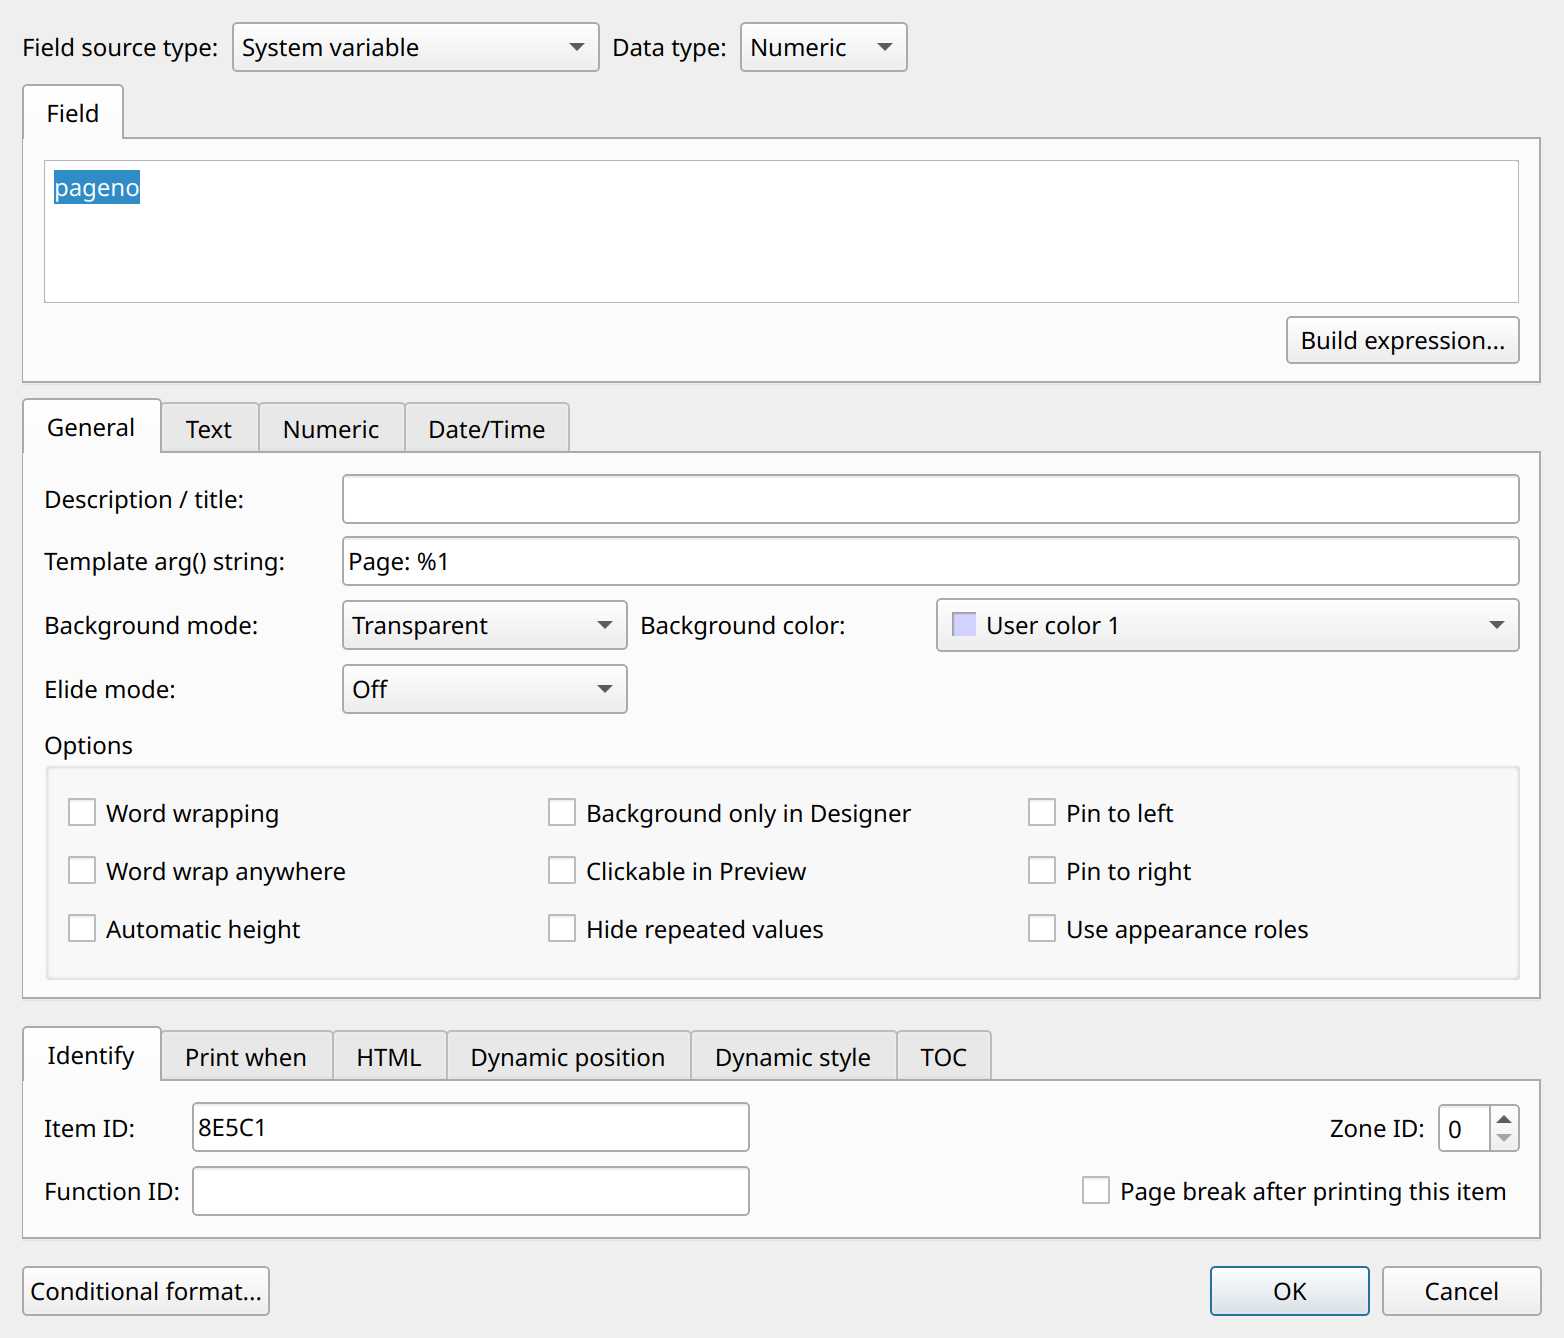Increase Zone ID with up arrow
The image size is (1564, 1338).
pyautogui.click(x=1504, y=1118)
